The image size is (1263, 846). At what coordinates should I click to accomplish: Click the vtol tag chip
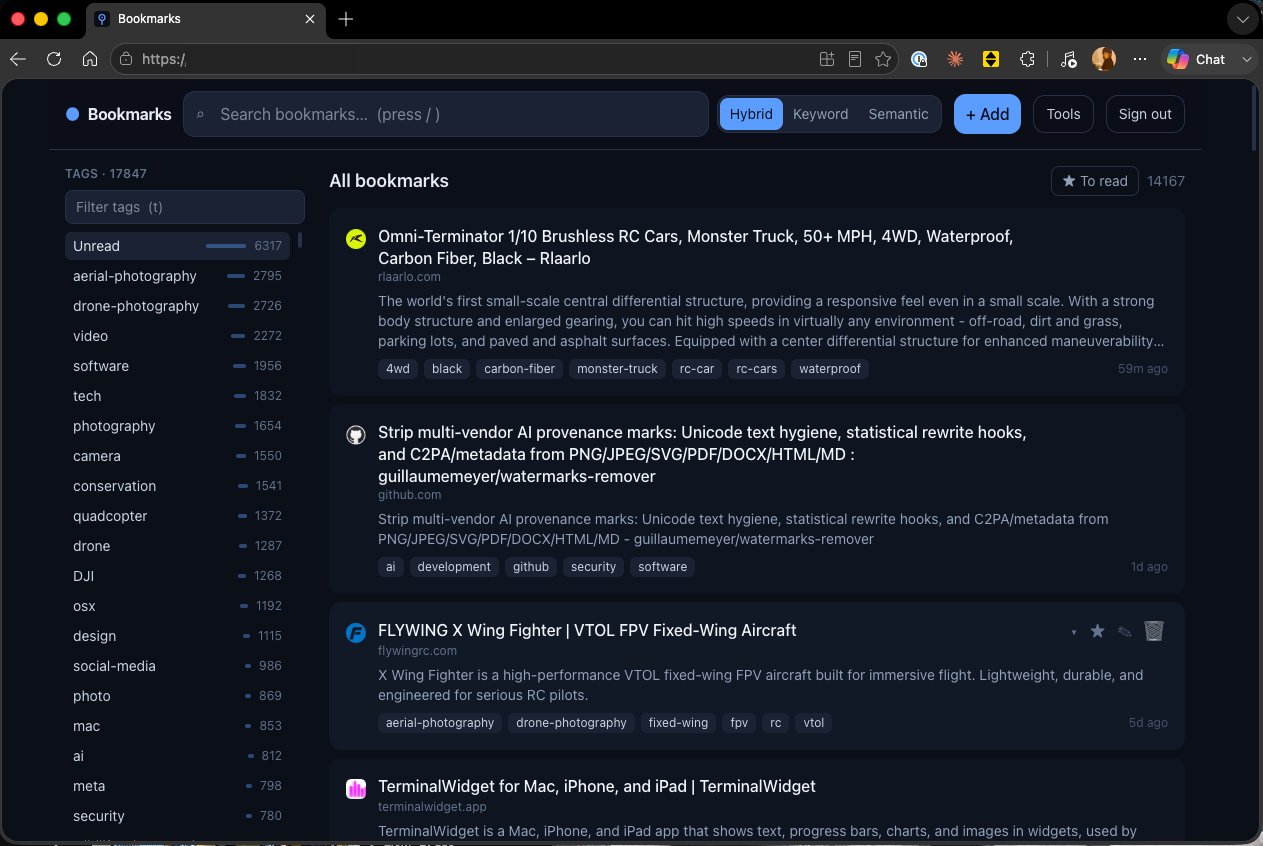(814, 723)
